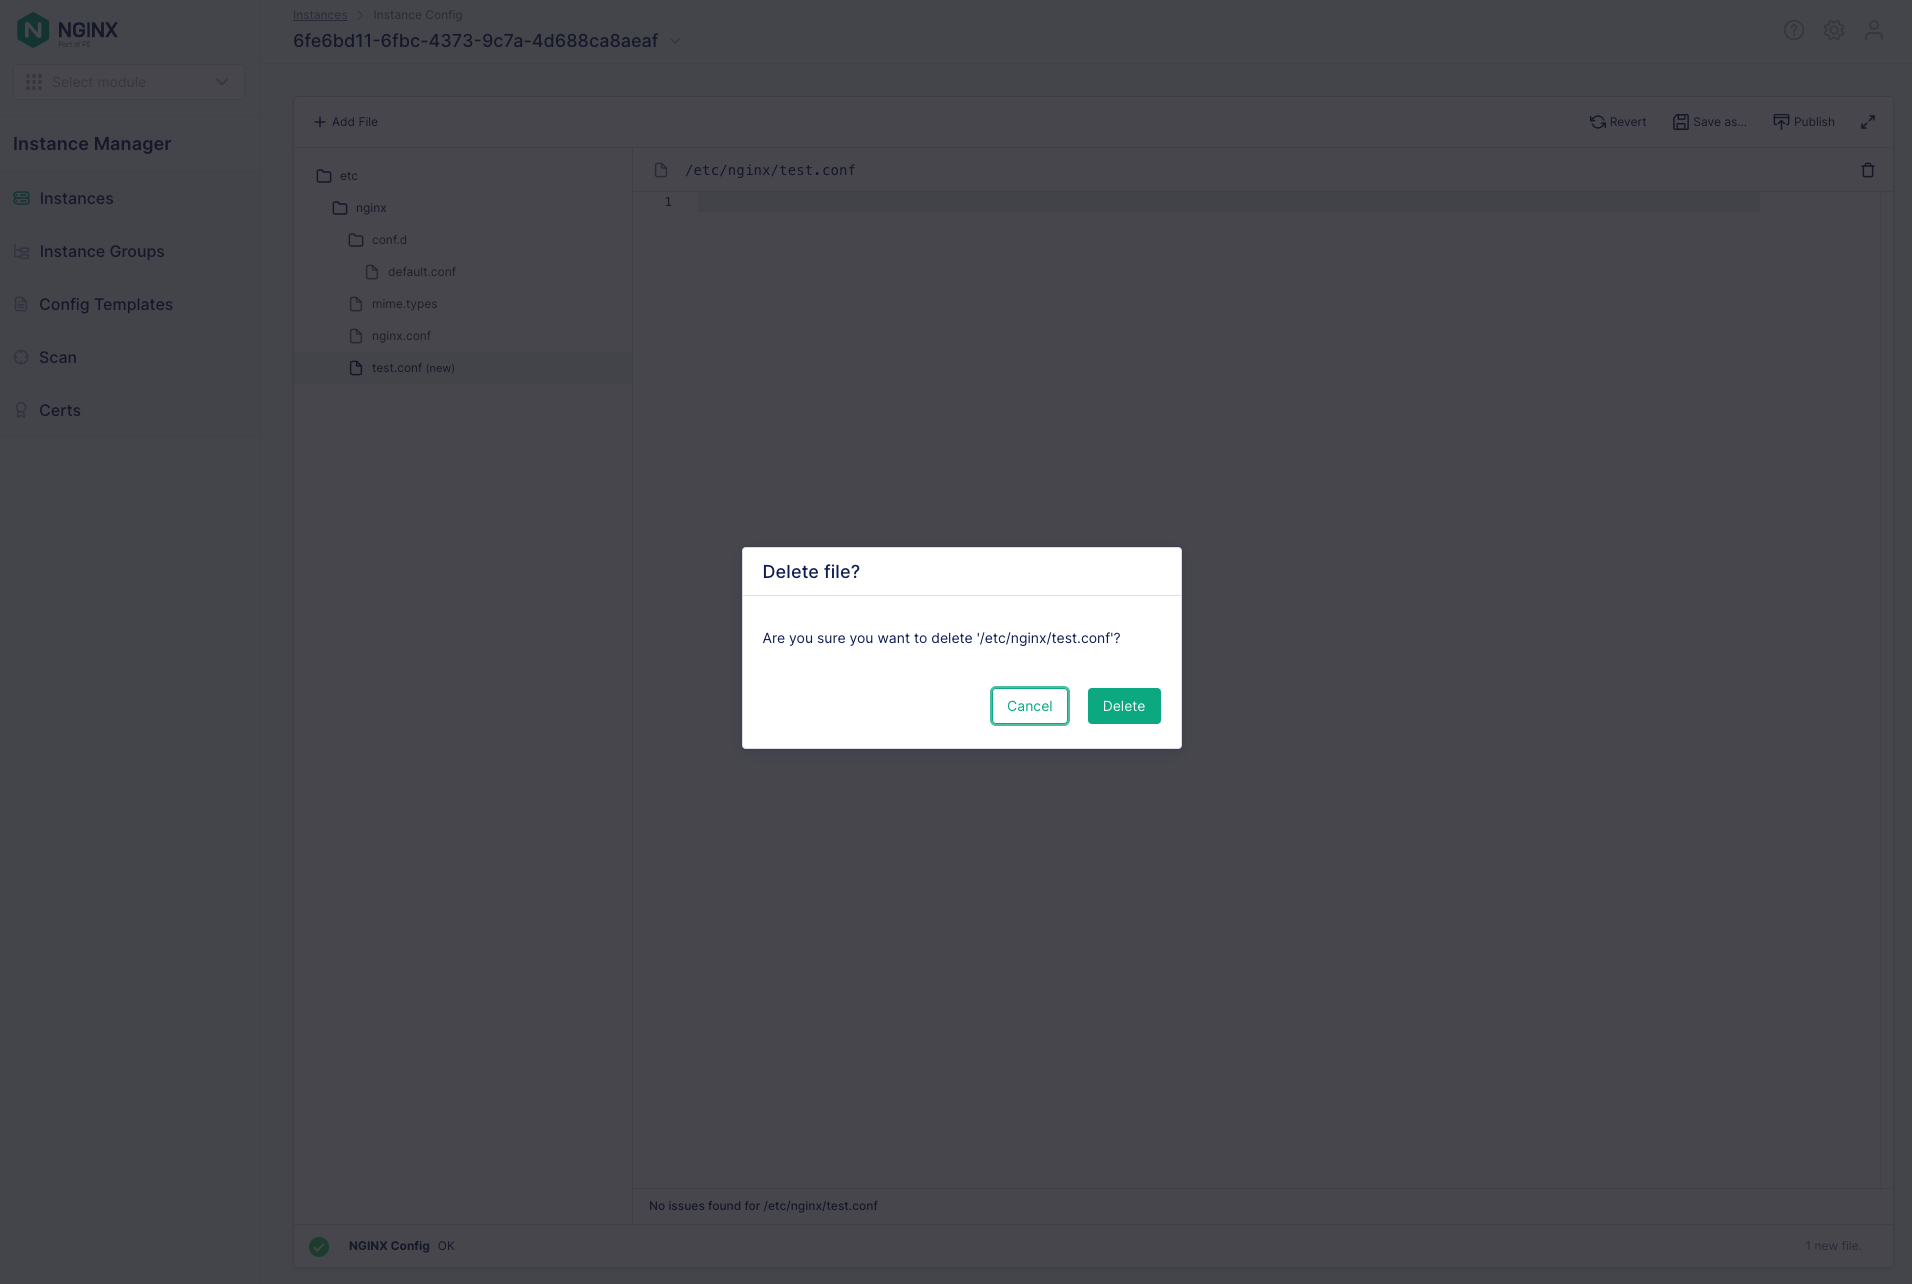This screenshot has width=1912, height=1284.
Task: Click the expand editor fullscreen icon
Action: [1867, 122]
